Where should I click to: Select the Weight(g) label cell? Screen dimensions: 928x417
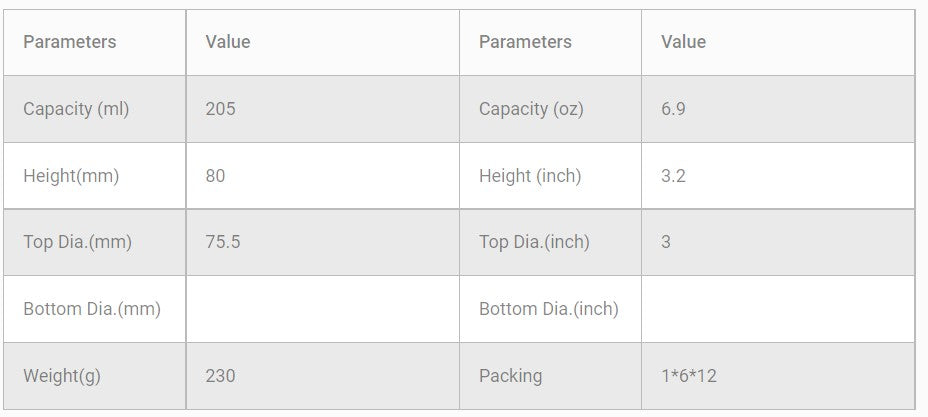pyautogui.click(x=62, y=376)
